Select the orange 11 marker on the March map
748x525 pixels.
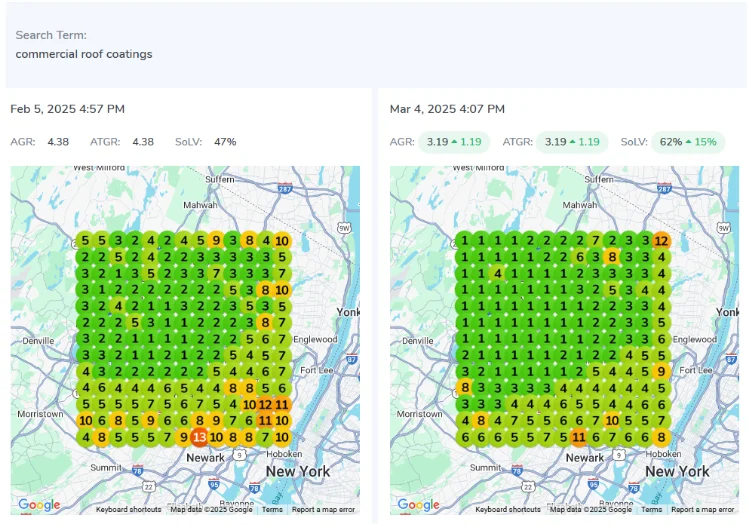pos(578,436)
